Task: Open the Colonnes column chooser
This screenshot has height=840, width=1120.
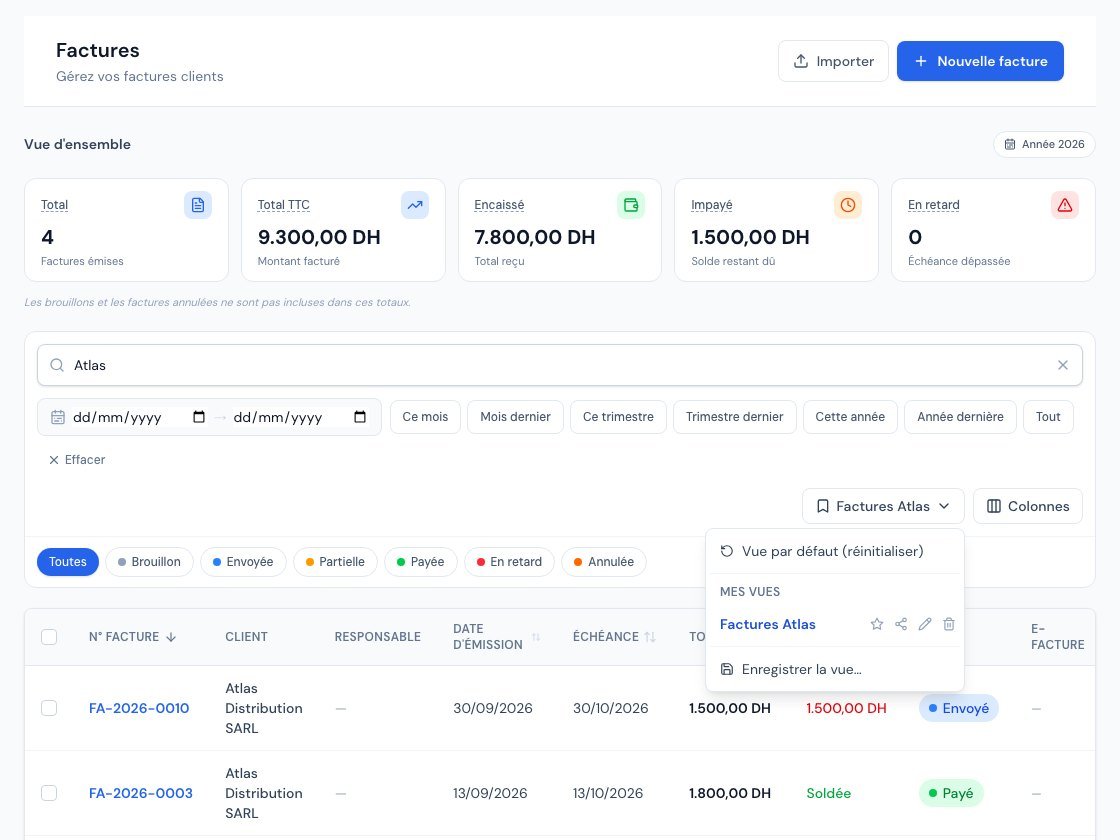Action: pyautogui.click(x=1028, y=506)
